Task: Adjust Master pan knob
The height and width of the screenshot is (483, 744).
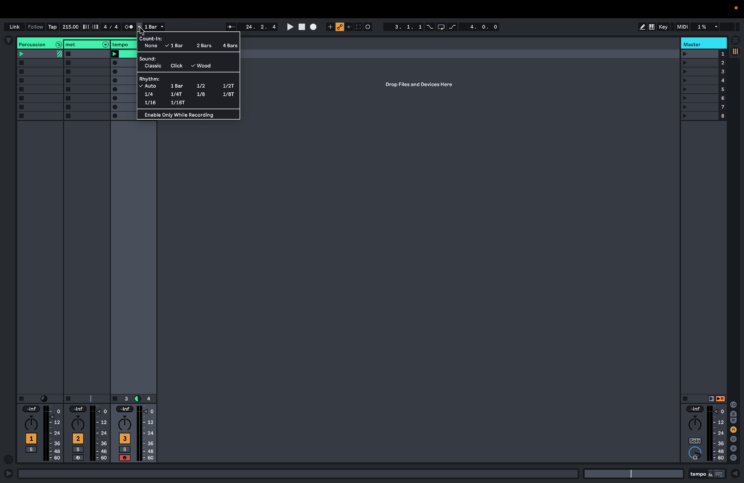Action: [x=695, y=423]
